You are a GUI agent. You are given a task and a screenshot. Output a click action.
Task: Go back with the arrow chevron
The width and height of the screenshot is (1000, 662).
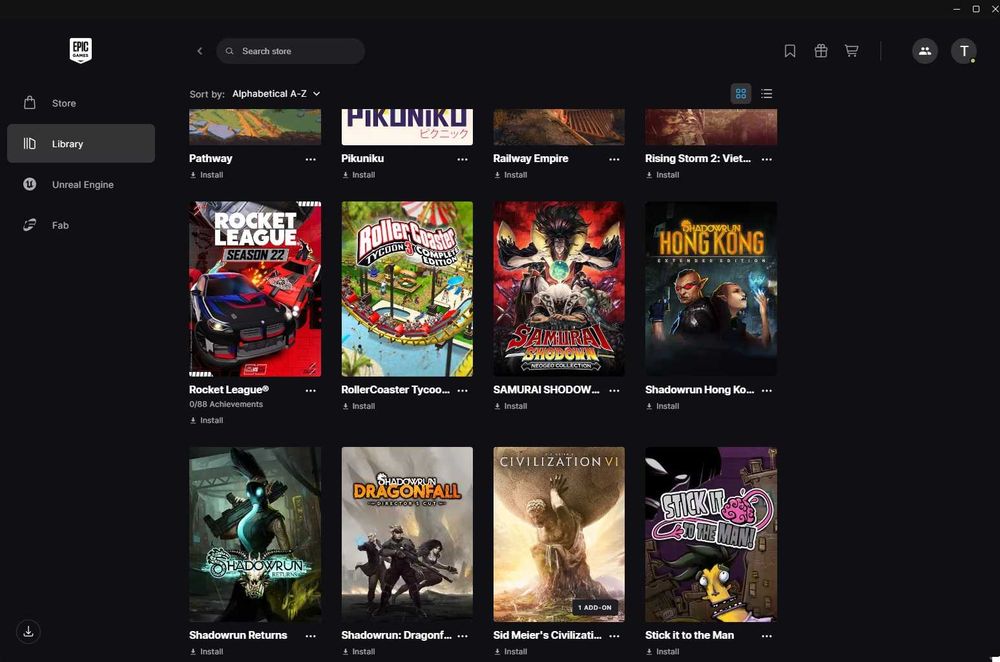click(x=200, y=51)
